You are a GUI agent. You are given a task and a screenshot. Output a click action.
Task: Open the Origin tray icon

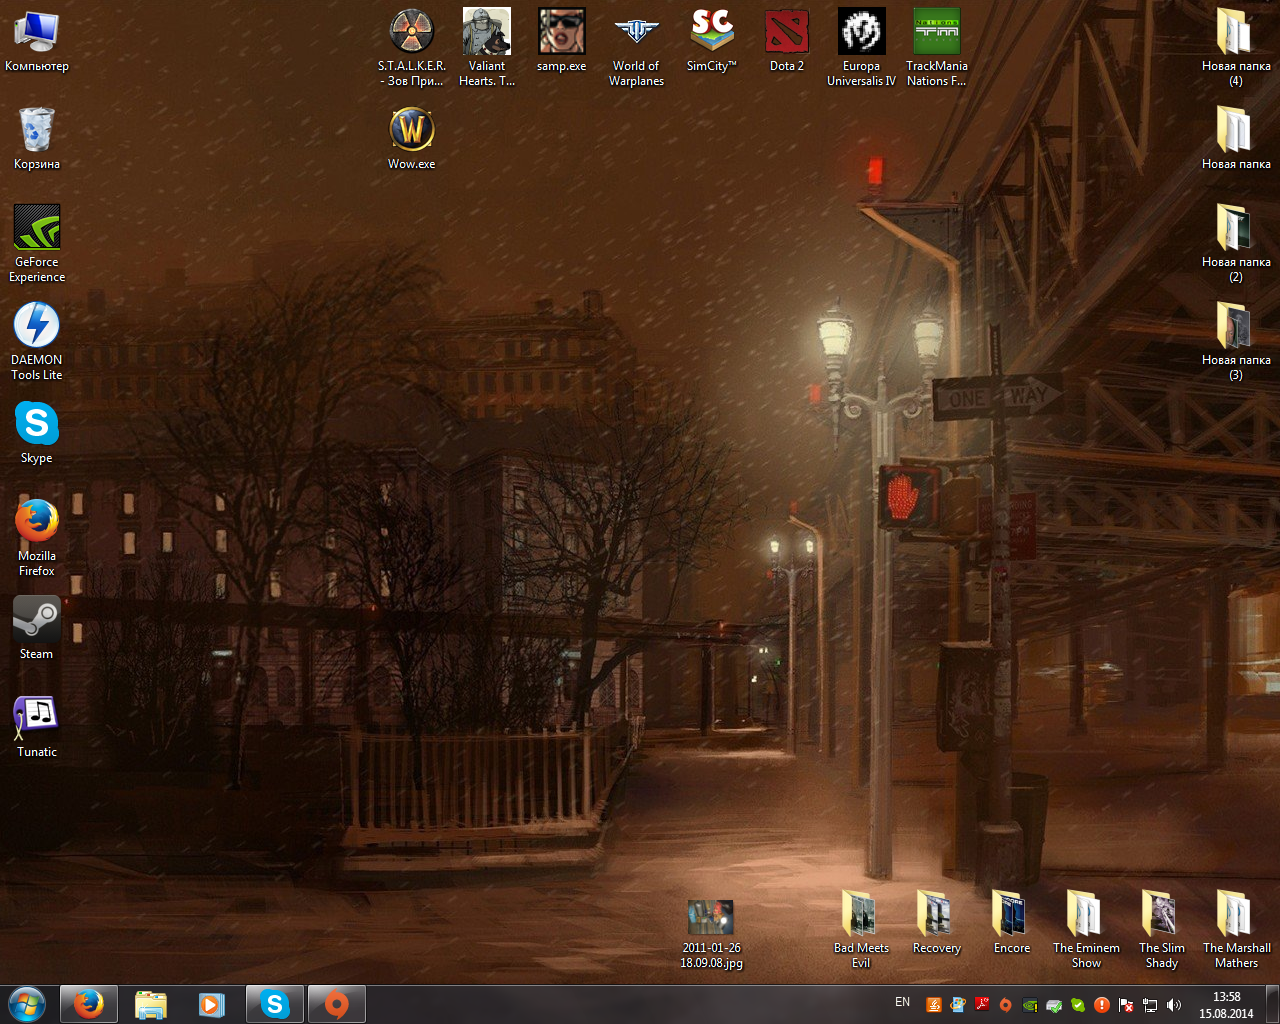(x=1006, y=1005)
